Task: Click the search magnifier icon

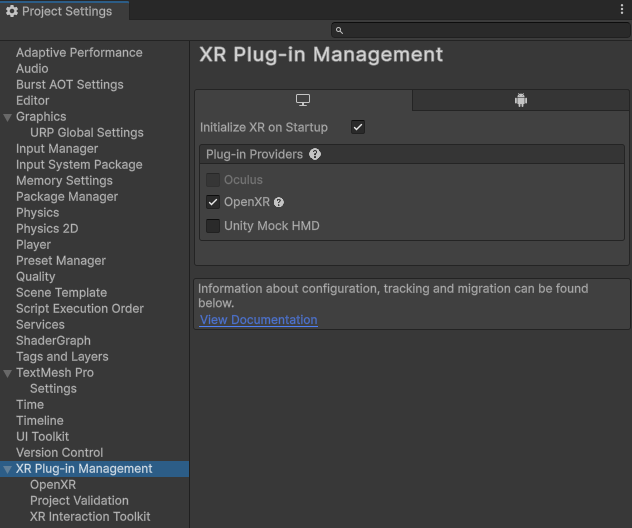Action: pos(339,30)
